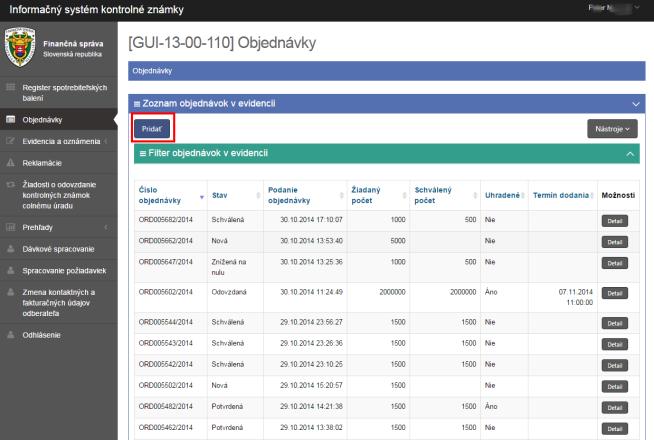Screen dimensions: 654x440
Task: Click the Zmena kontaktných údajov user icon
Action: [x=11, y=292]
